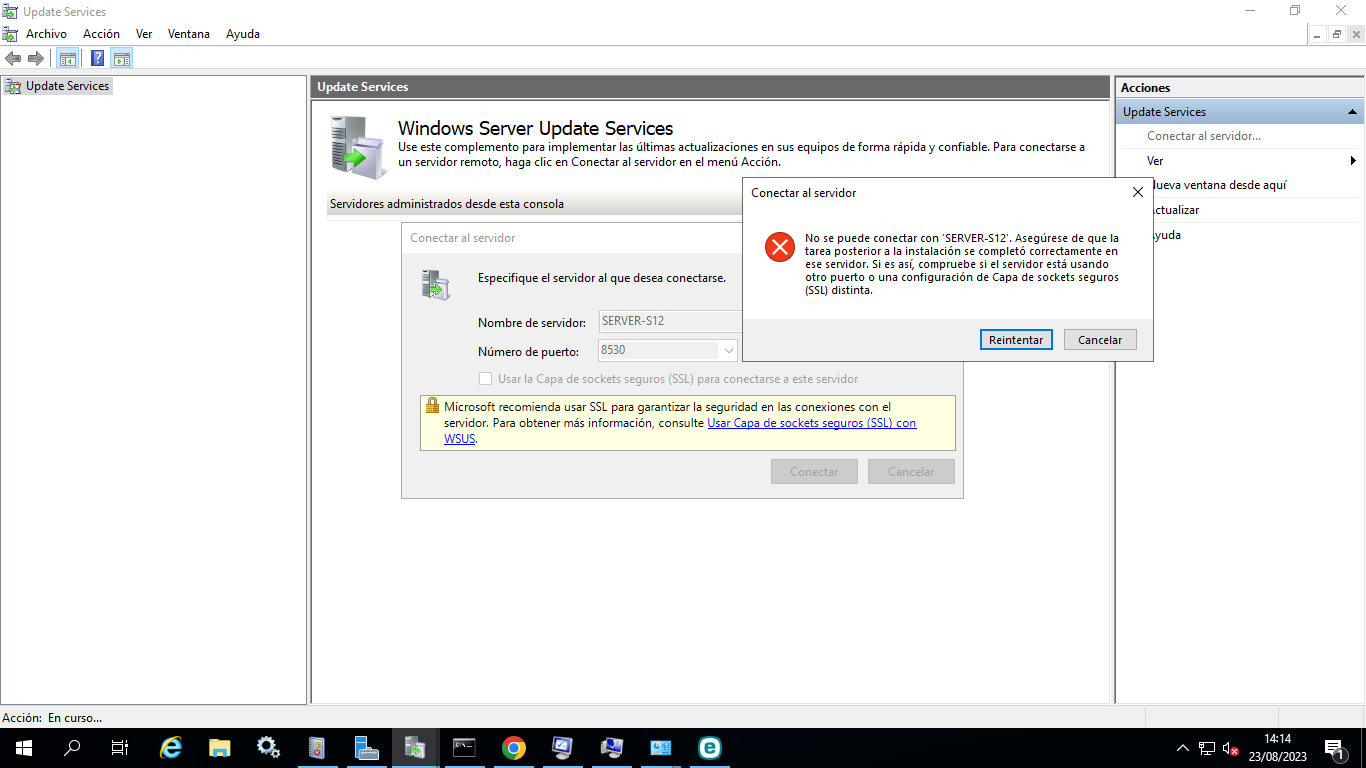
Task: Launch Google Chrome from the taskbar
Action: [513, 747]
